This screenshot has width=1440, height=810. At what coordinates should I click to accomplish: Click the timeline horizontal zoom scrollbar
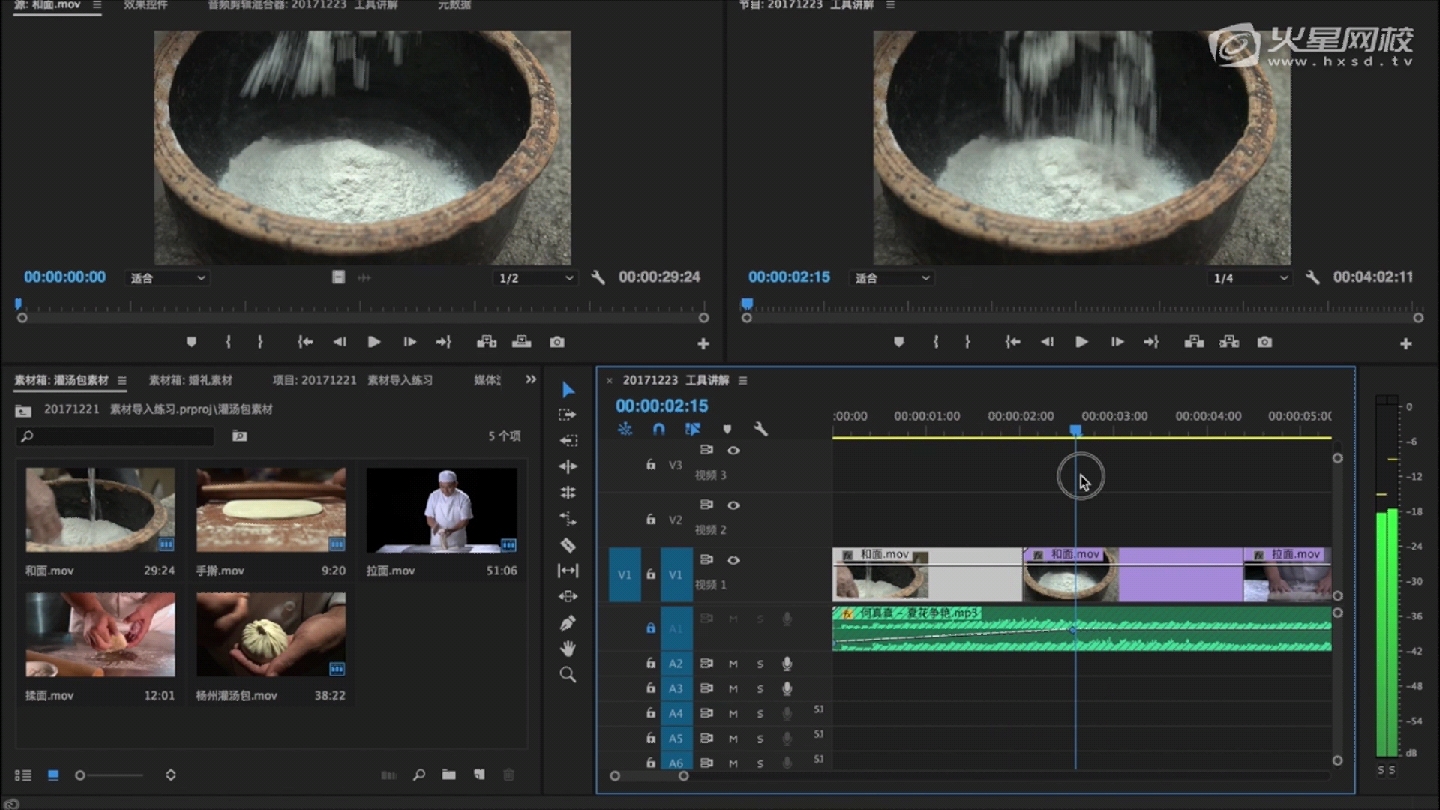click(x=649, y=776)
